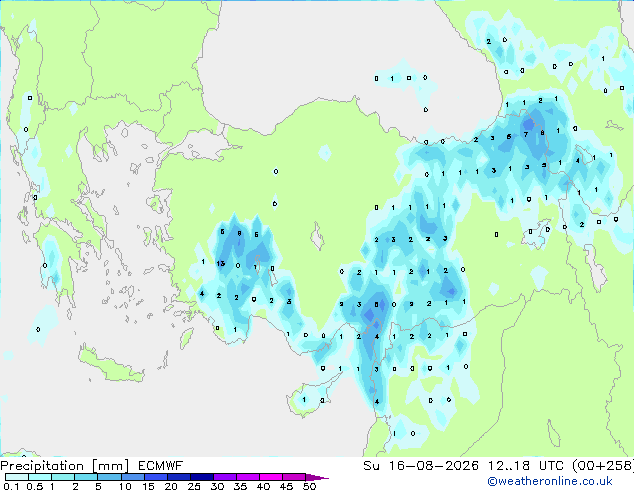Select the dark navy swatch between 25 and 30

(x=201, y=477)
